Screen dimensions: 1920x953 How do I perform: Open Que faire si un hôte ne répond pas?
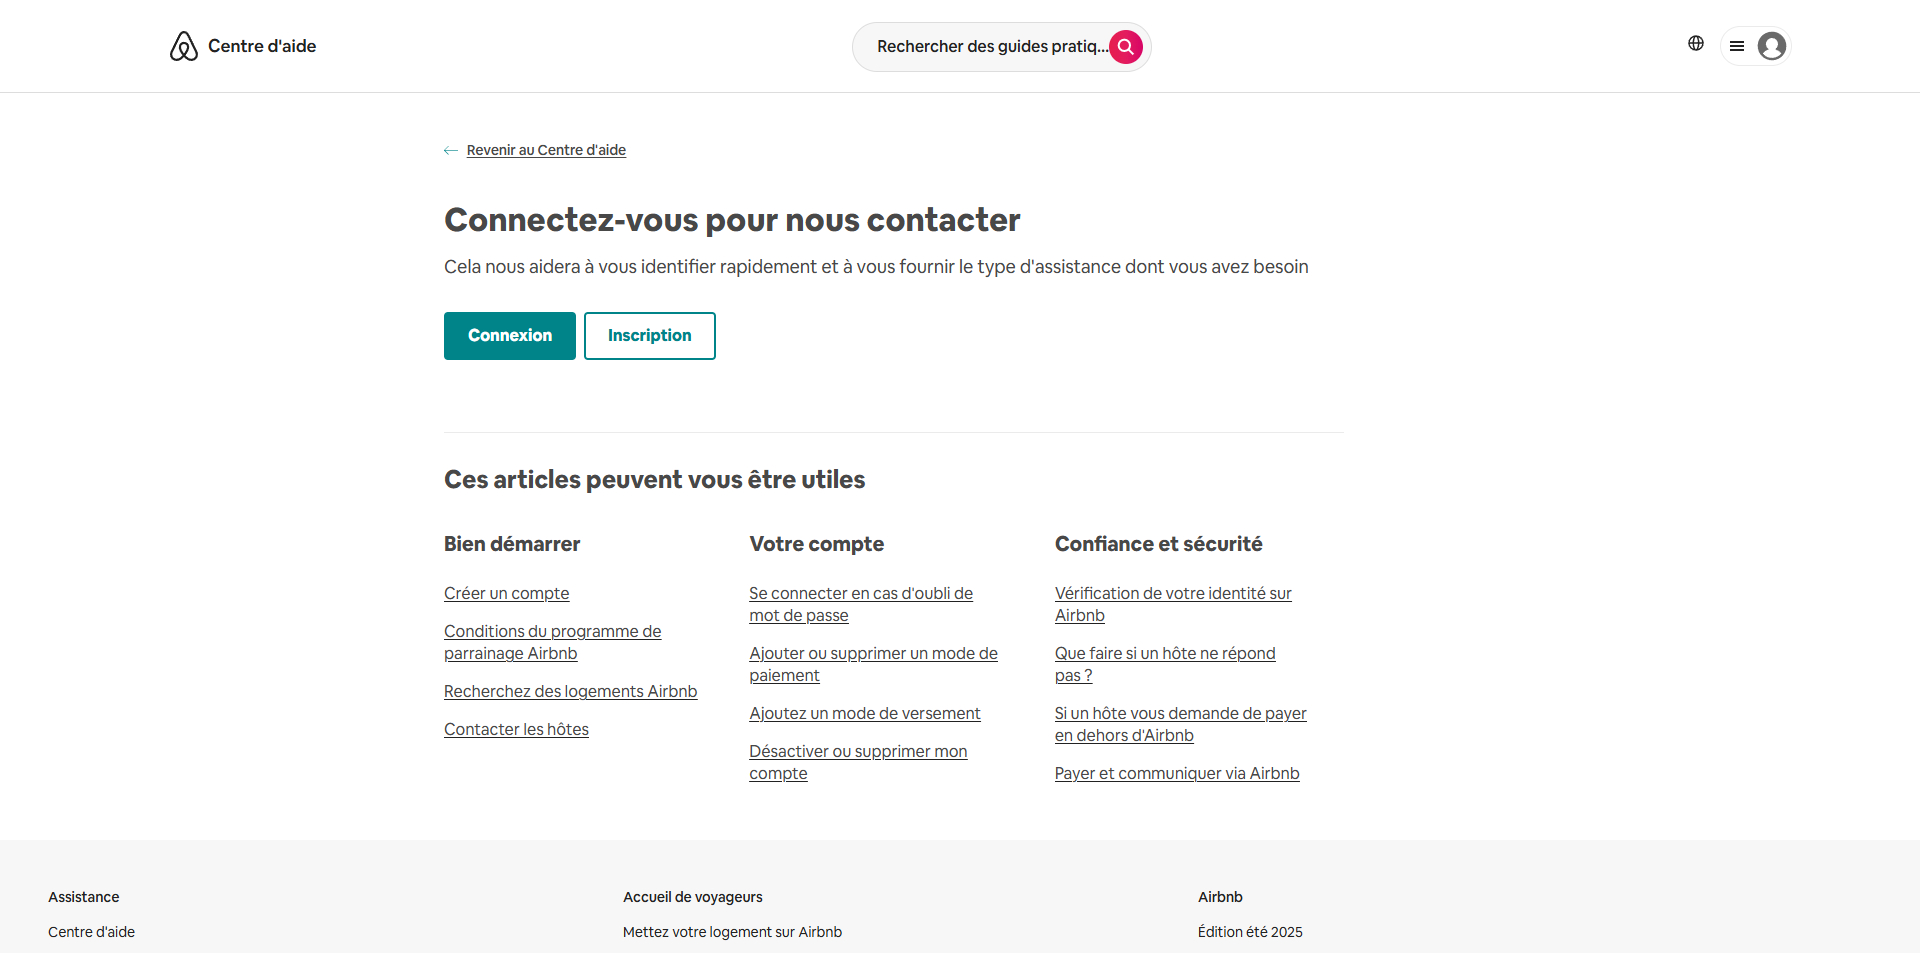pos(1165,665)
